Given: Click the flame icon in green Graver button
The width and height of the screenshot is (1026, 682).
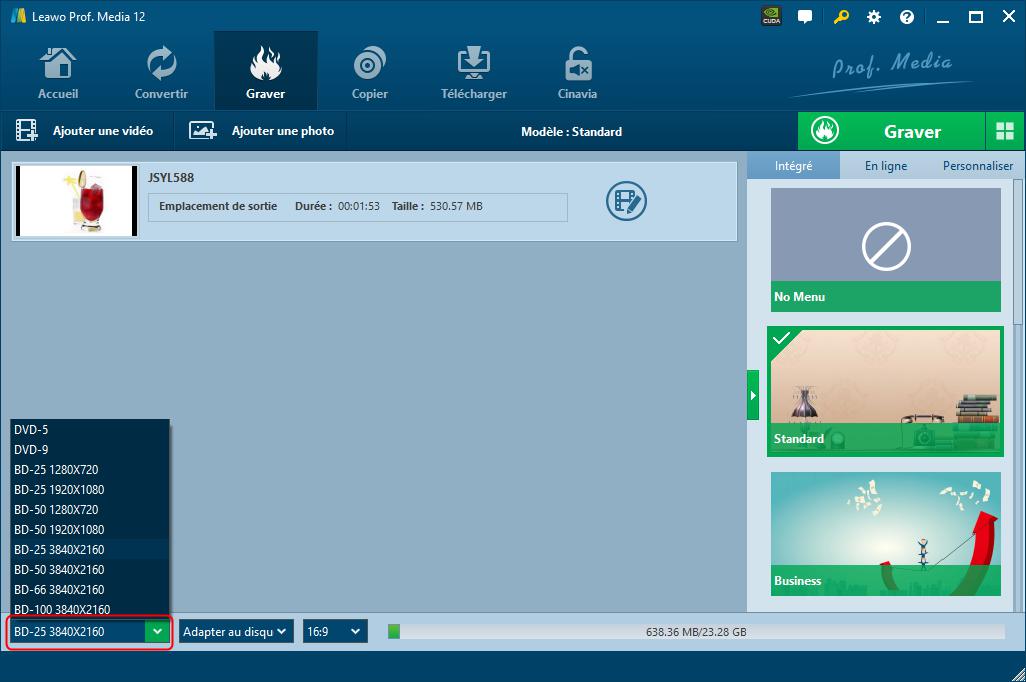Looking at the screenshot, I should 824,131.
